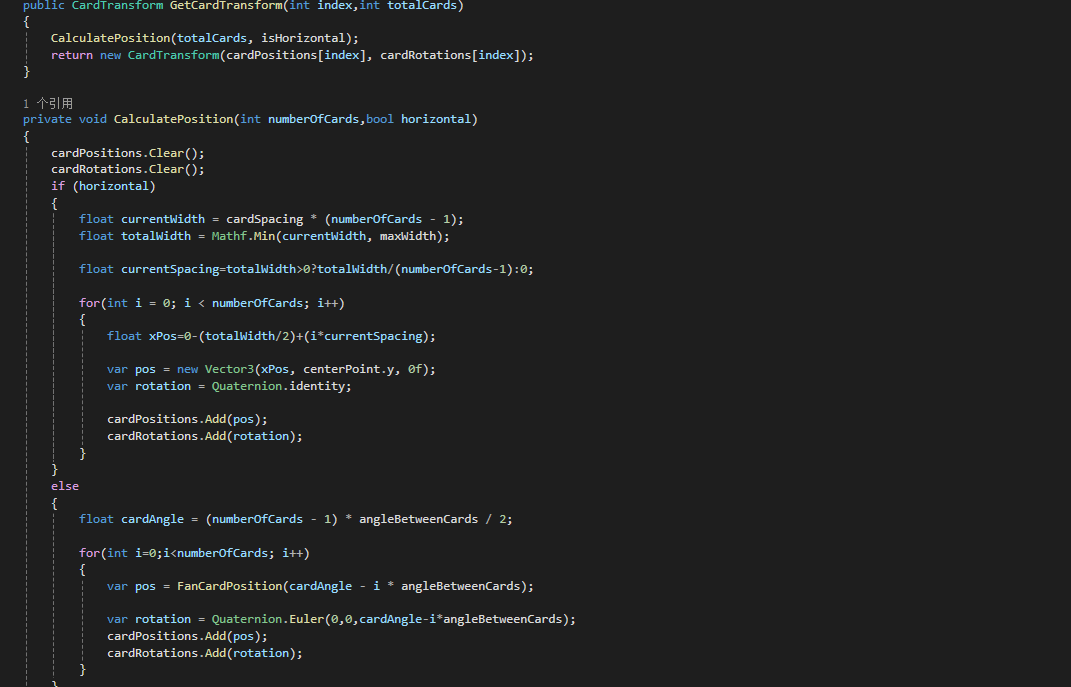Click "return new CardTransform" statement

(292, 55)
